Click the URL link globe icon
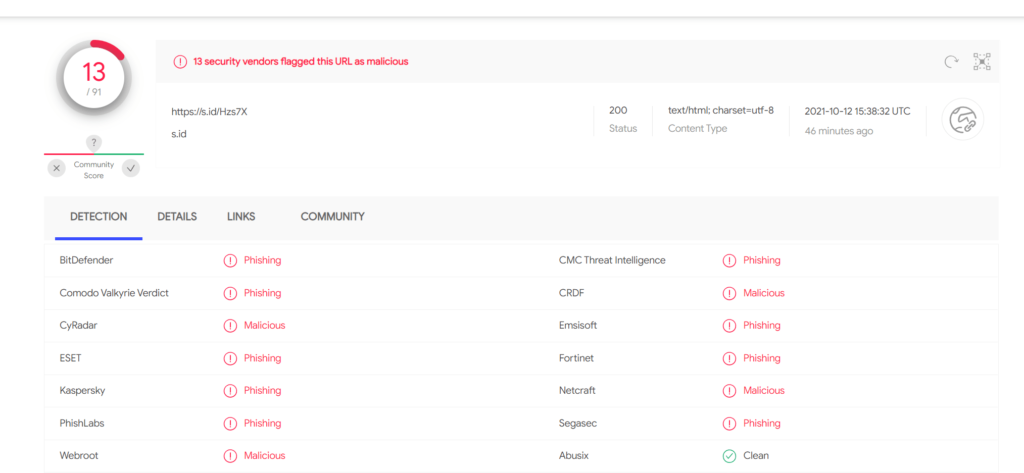The height and width of the screenshot is (473, 1024). point(963,120)
